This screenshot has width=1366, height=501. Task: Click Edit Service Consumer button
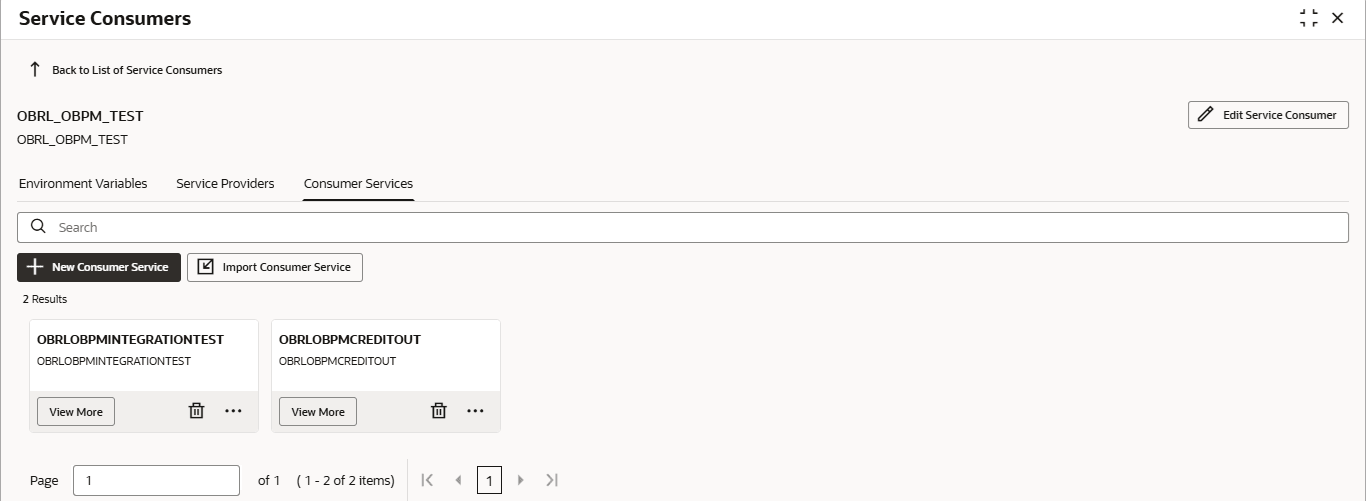coord(1268,115)
